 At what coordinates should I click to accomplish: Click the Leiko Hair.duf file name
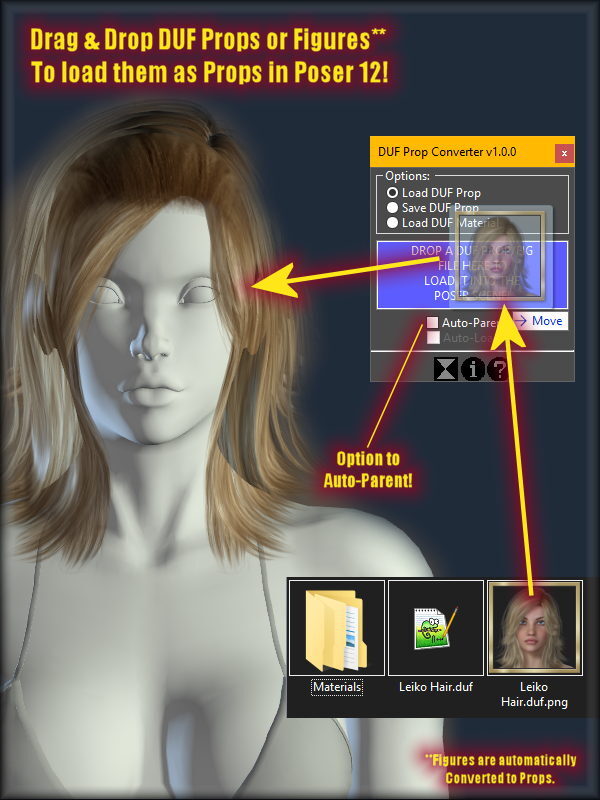coord(436,687)
